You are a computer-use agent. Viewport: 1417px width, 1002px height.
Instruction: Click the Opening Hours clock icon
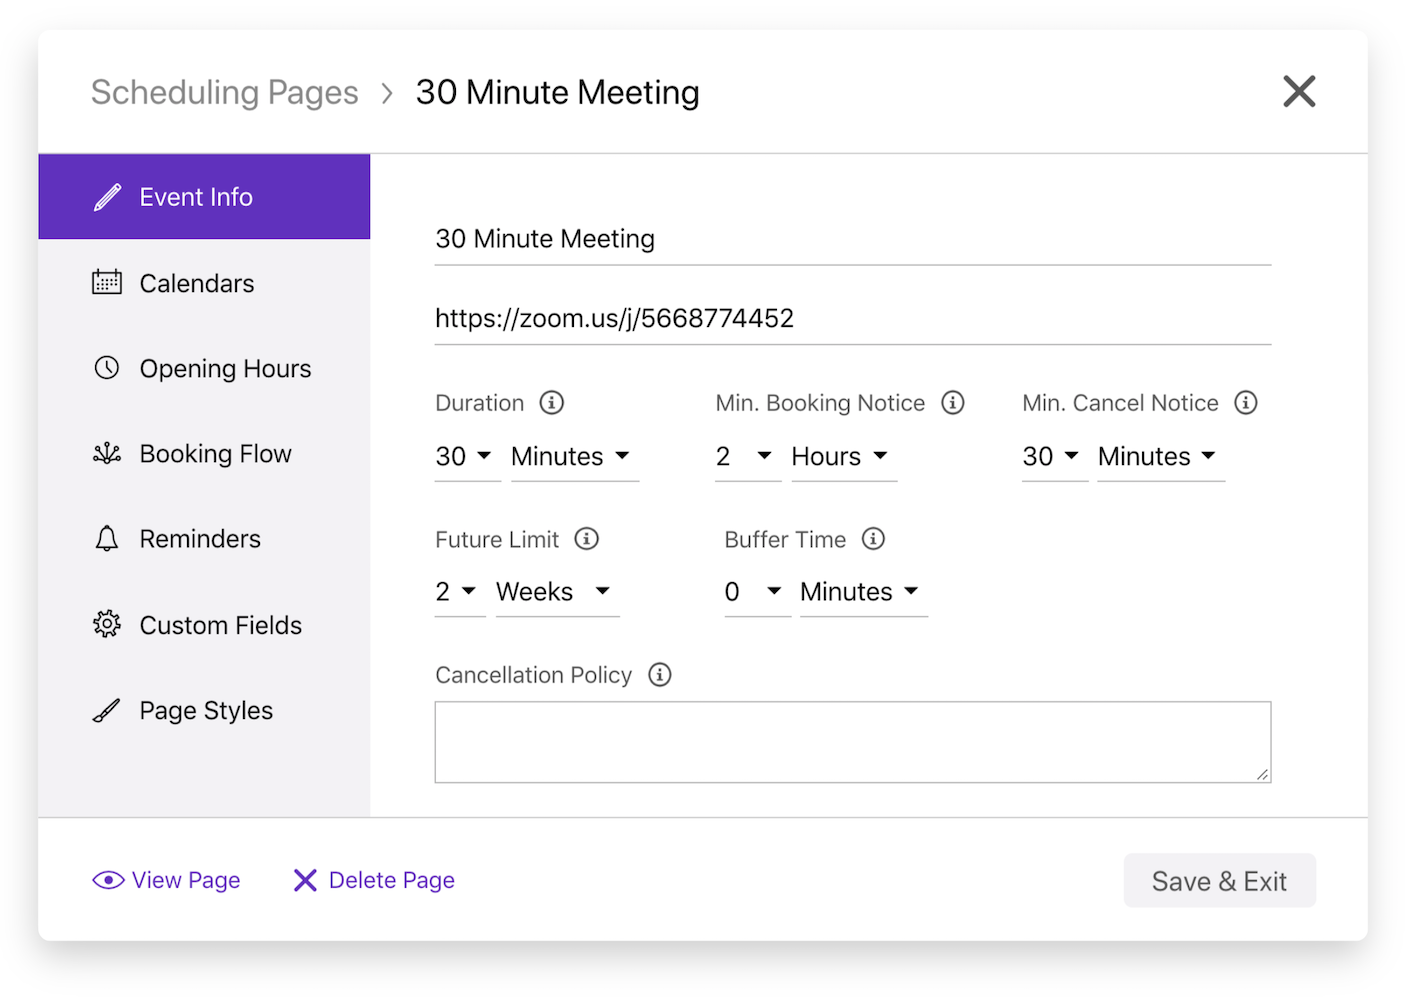(x=107, y=368)
